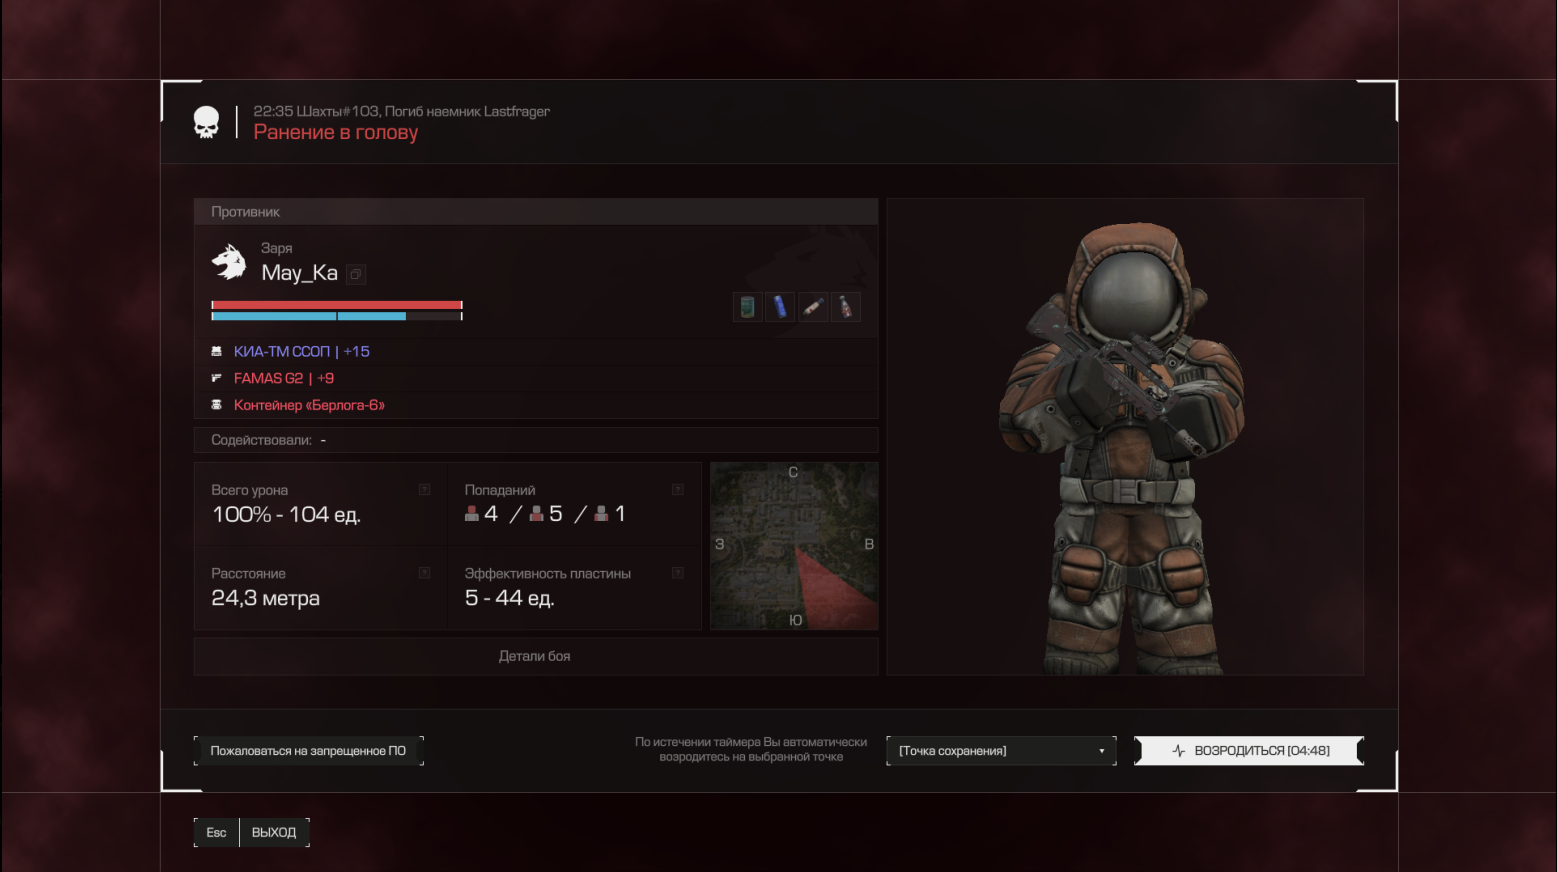
Task: Click the syringe item icon
Action: pyautogui.click(x=813, y=307)
